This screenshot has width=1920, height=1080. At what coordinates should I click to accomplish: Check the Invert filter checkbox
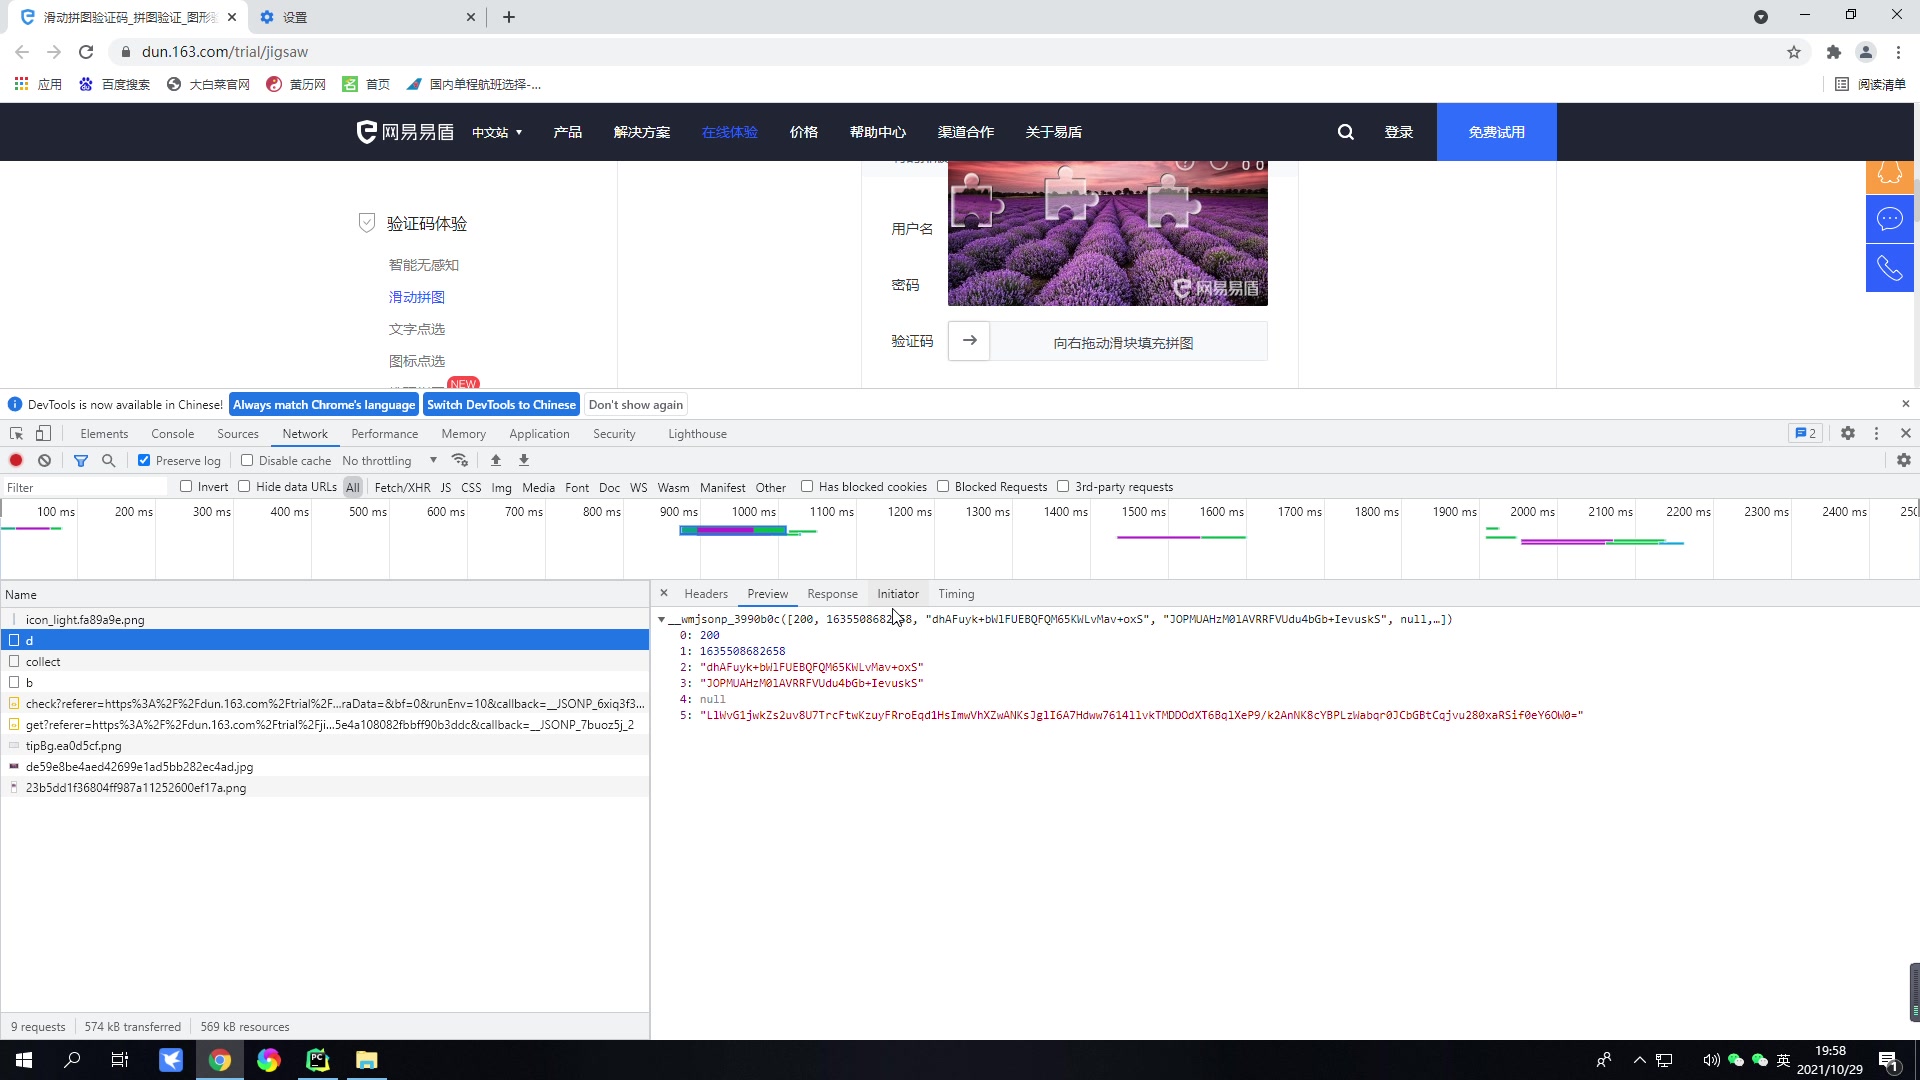click(x=186, y=486)
